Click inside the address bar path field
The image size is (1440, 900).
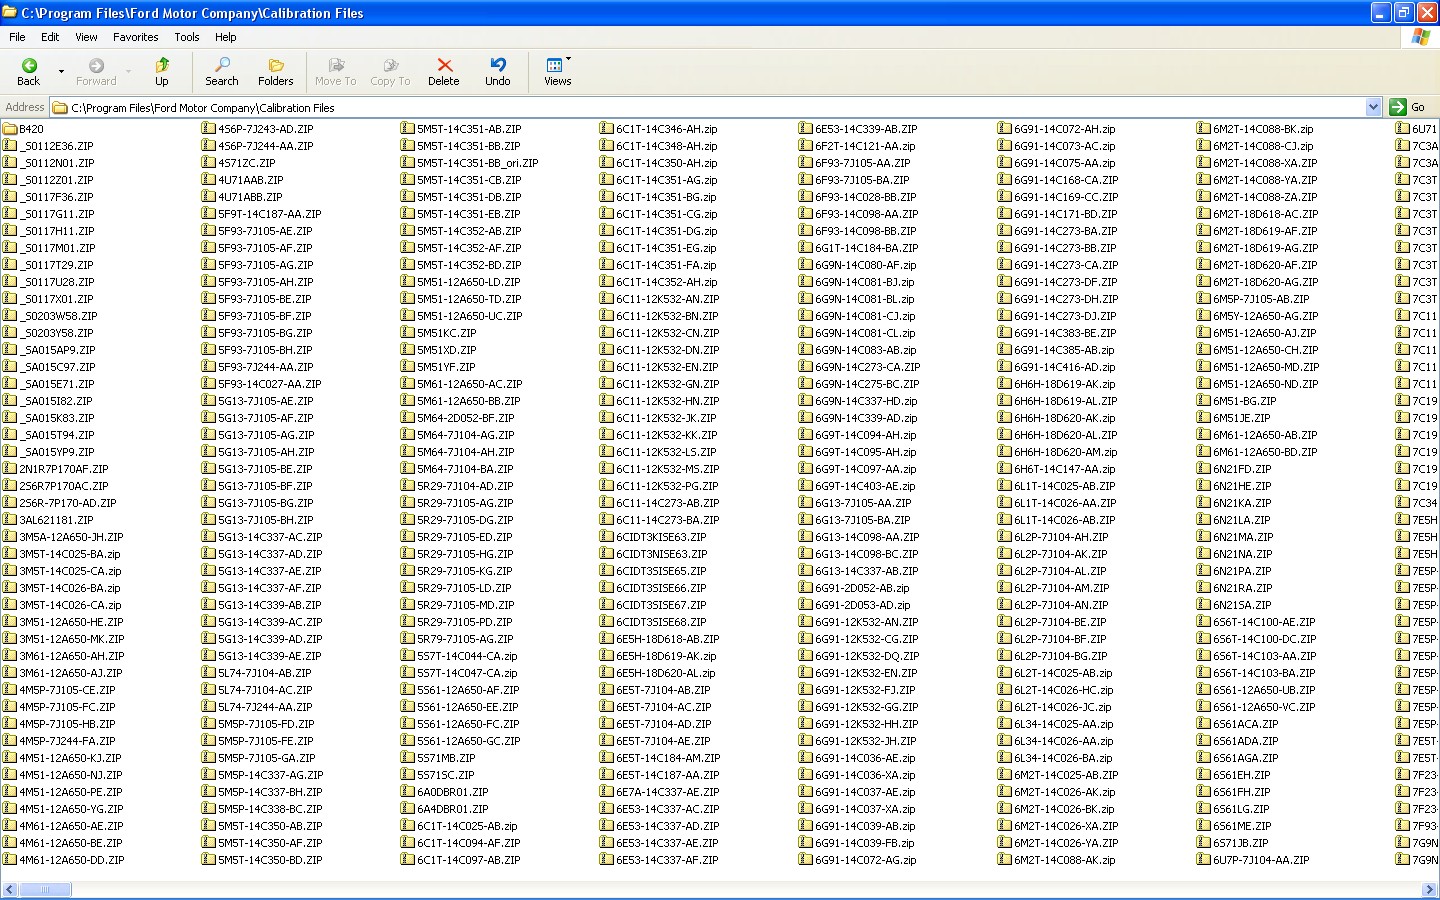click(700, 107)
